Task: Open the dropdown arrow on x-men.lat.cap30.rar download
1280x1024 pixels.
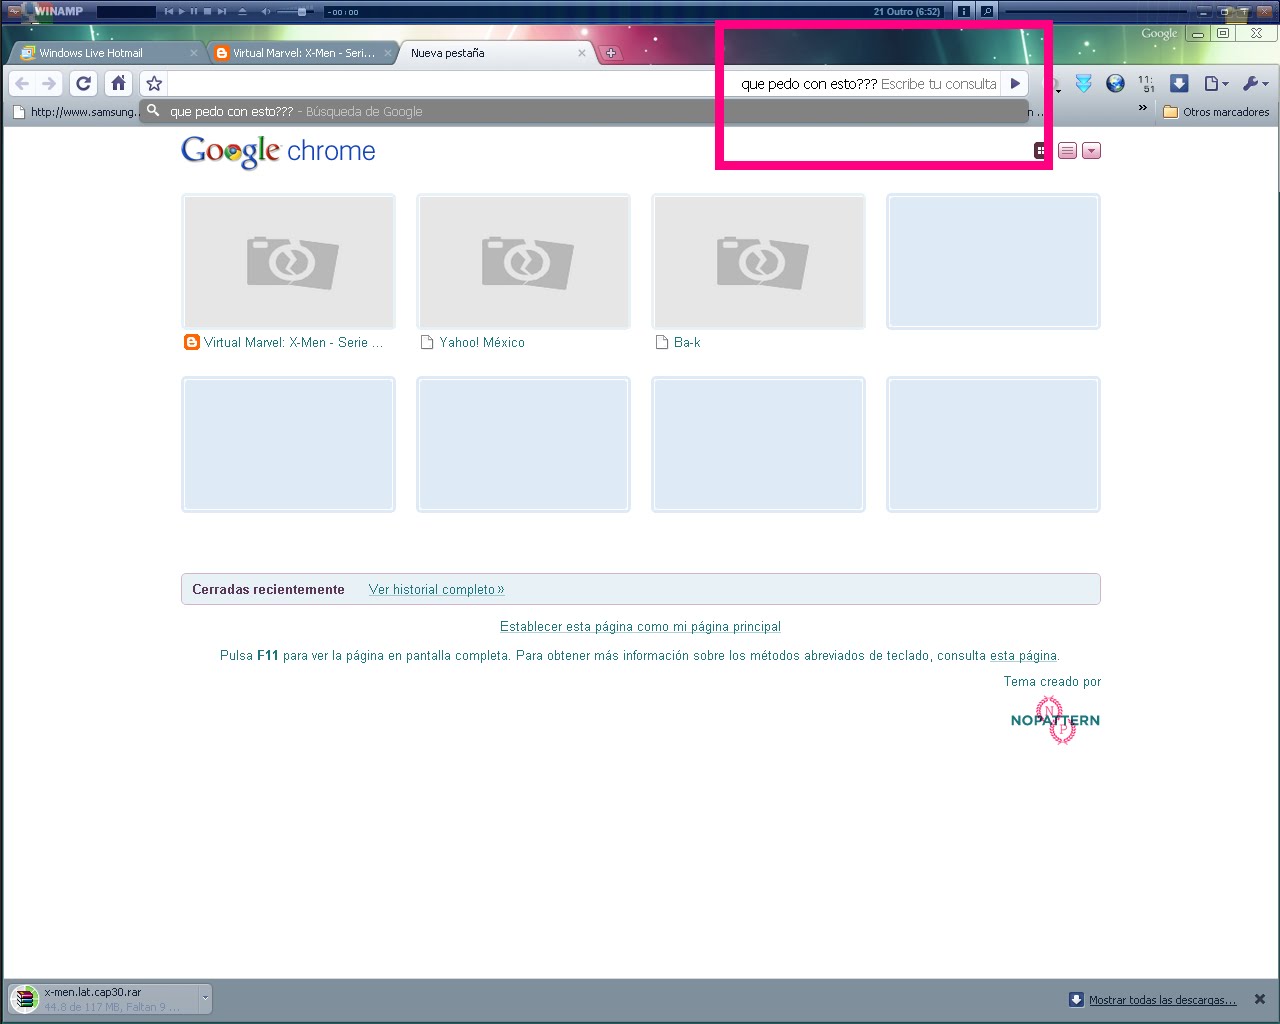Action: (x=205, y=998)
